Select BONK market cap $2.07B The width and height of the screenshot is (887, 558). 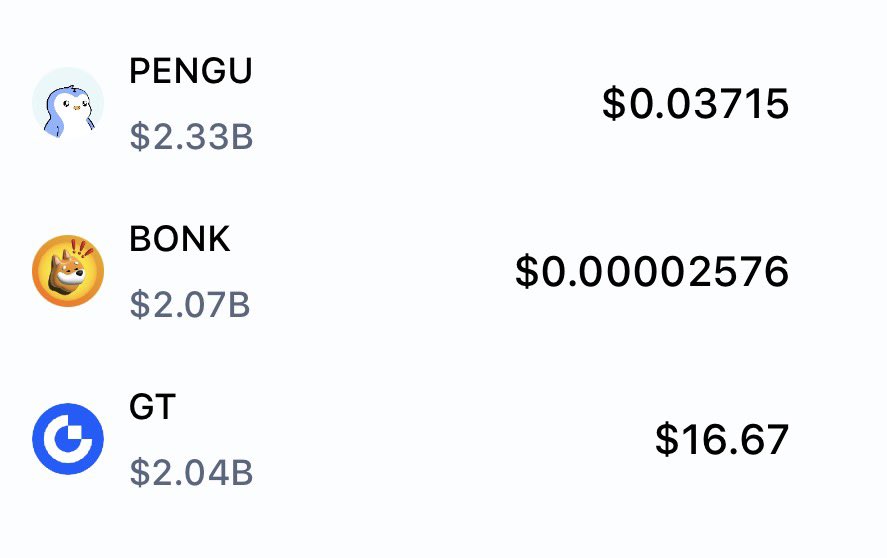(x=190, y=304)
